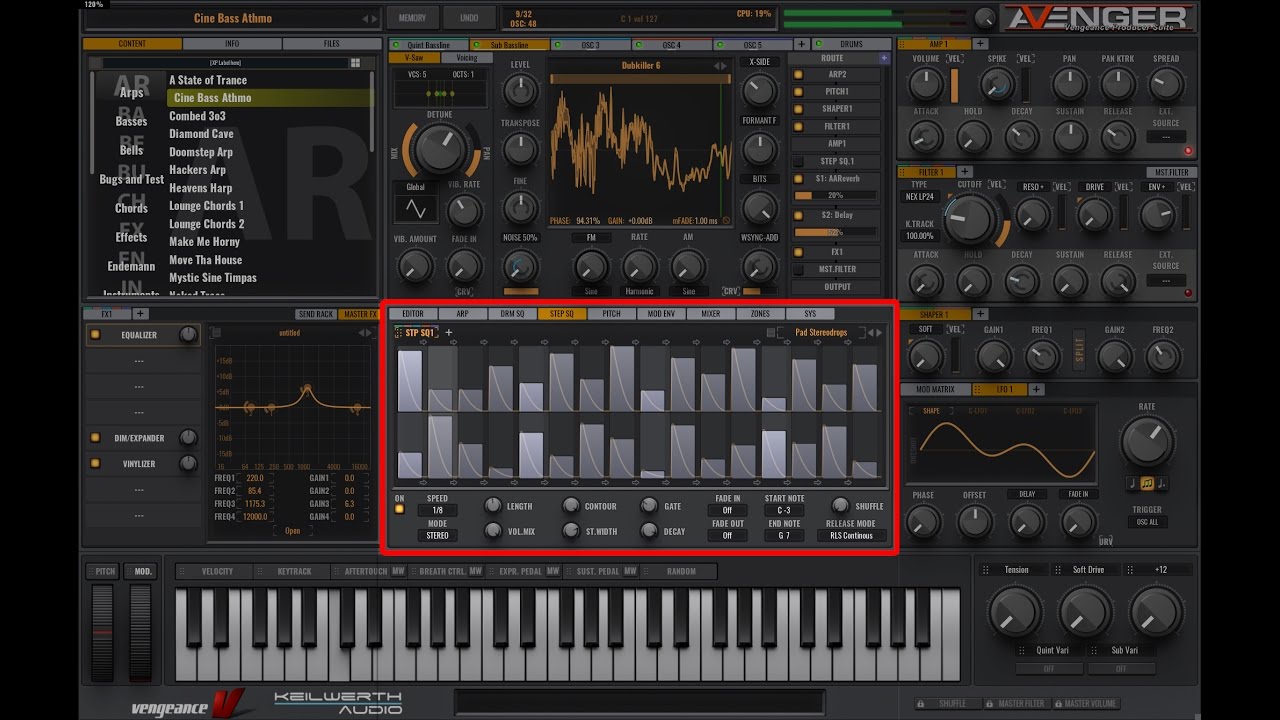Click the oscillator phase reset icon
The image size is (1280, 720).
[x=726, y=221]
